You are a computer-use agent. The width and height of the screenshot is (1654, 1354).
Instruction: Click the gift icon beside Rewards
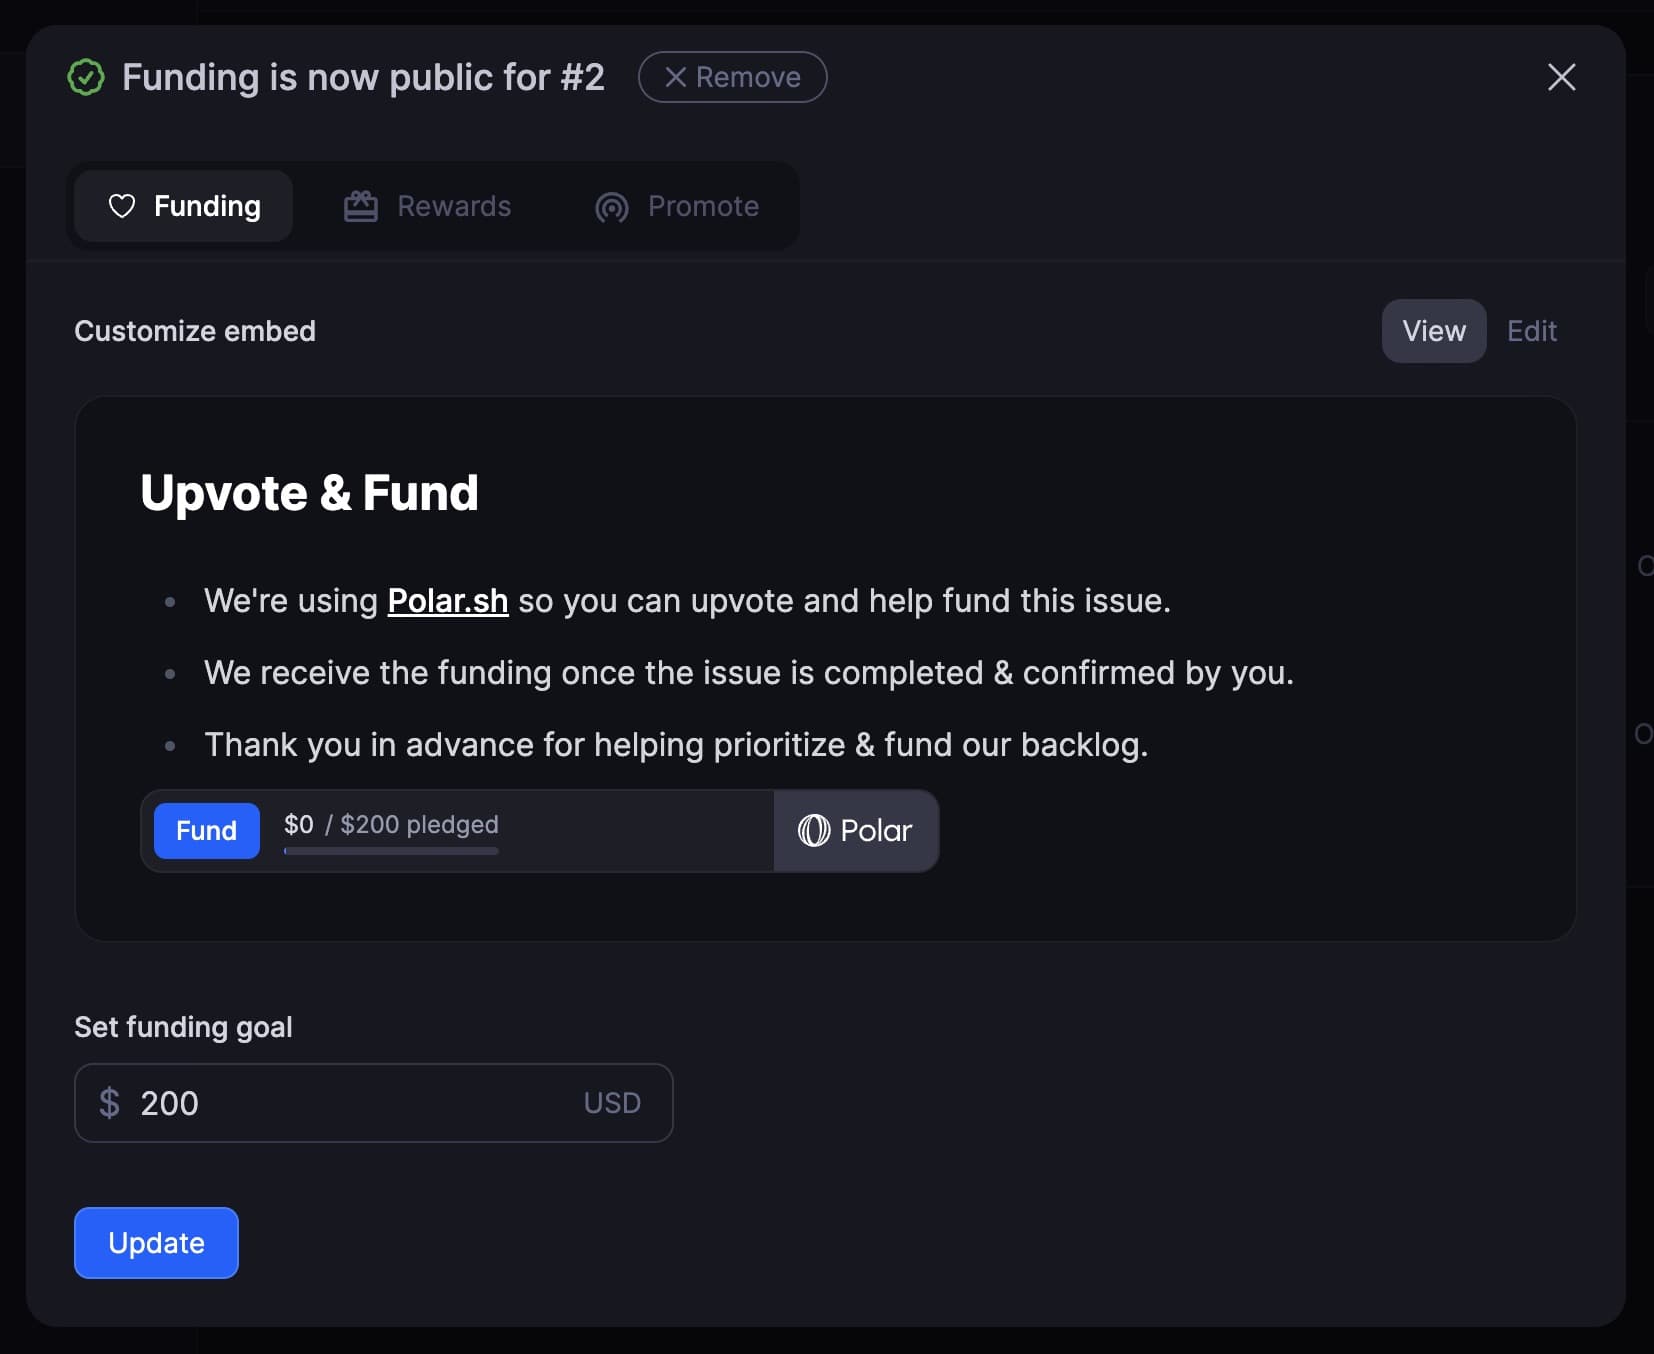(x=361, y=206)
